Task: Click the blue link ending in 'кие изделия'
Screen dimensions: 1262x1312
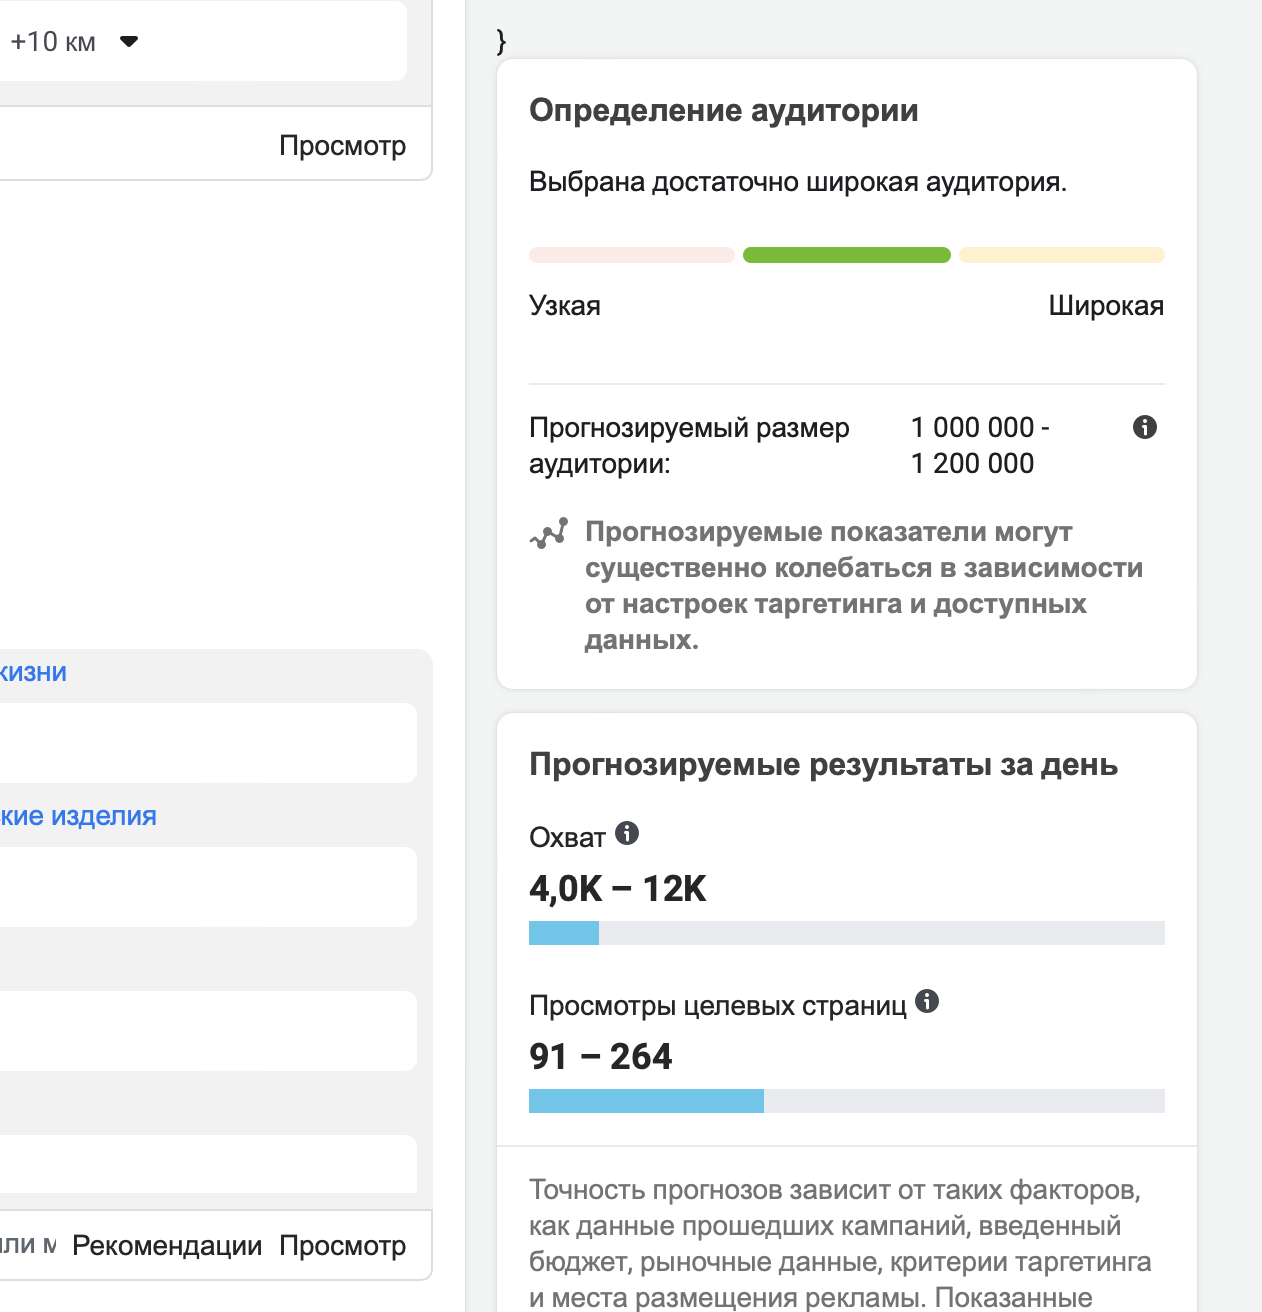Action: pyautogui.click(x=78, y=816)
